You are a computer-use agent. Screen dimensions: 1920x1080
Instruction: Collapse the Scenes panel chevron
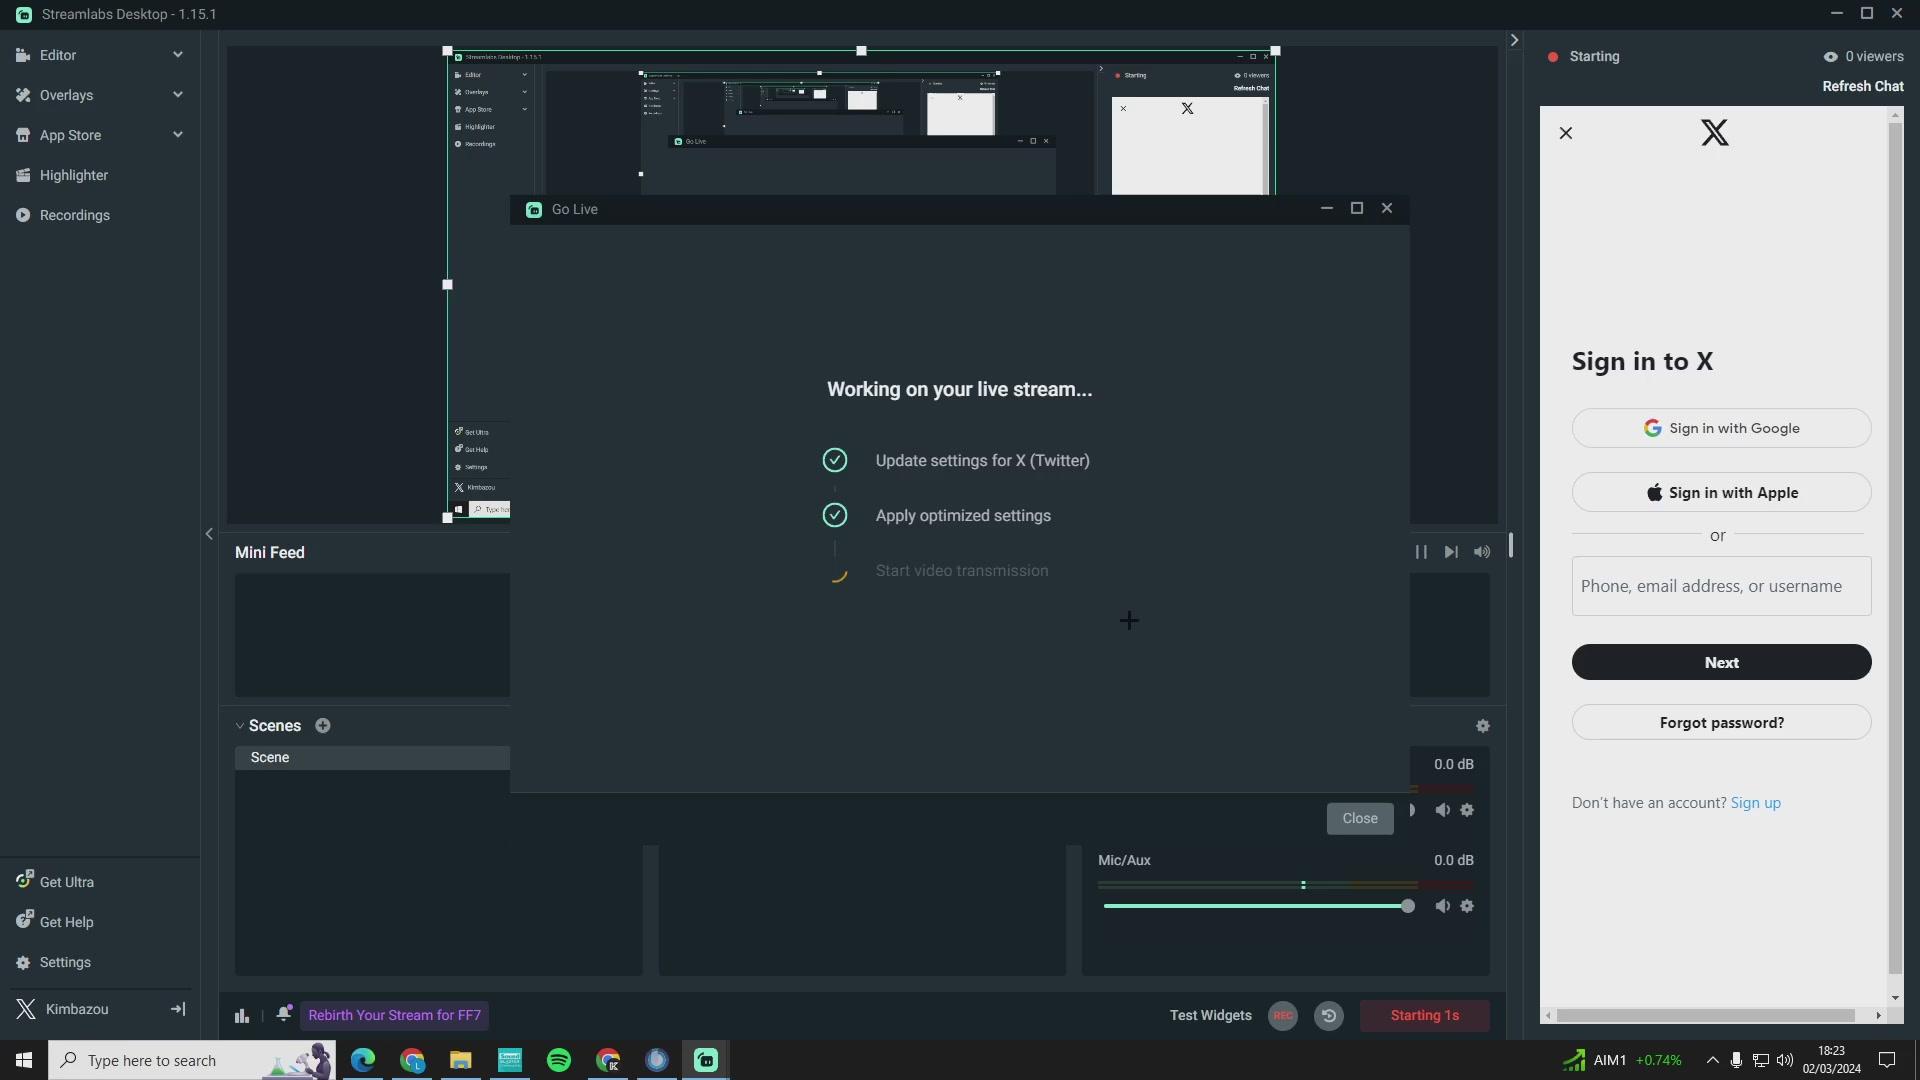click(240, 726)
